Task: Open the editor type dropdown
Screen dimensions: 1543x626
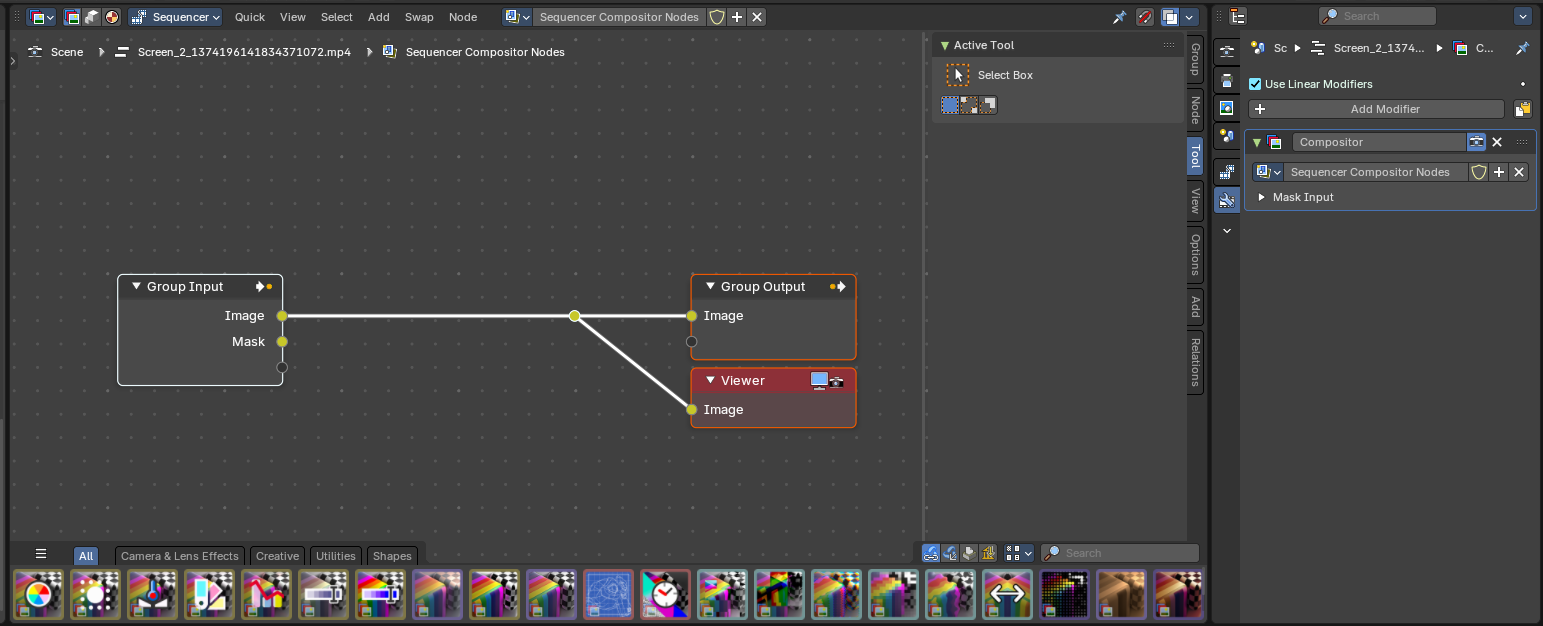Action: [x=41, y=17]
